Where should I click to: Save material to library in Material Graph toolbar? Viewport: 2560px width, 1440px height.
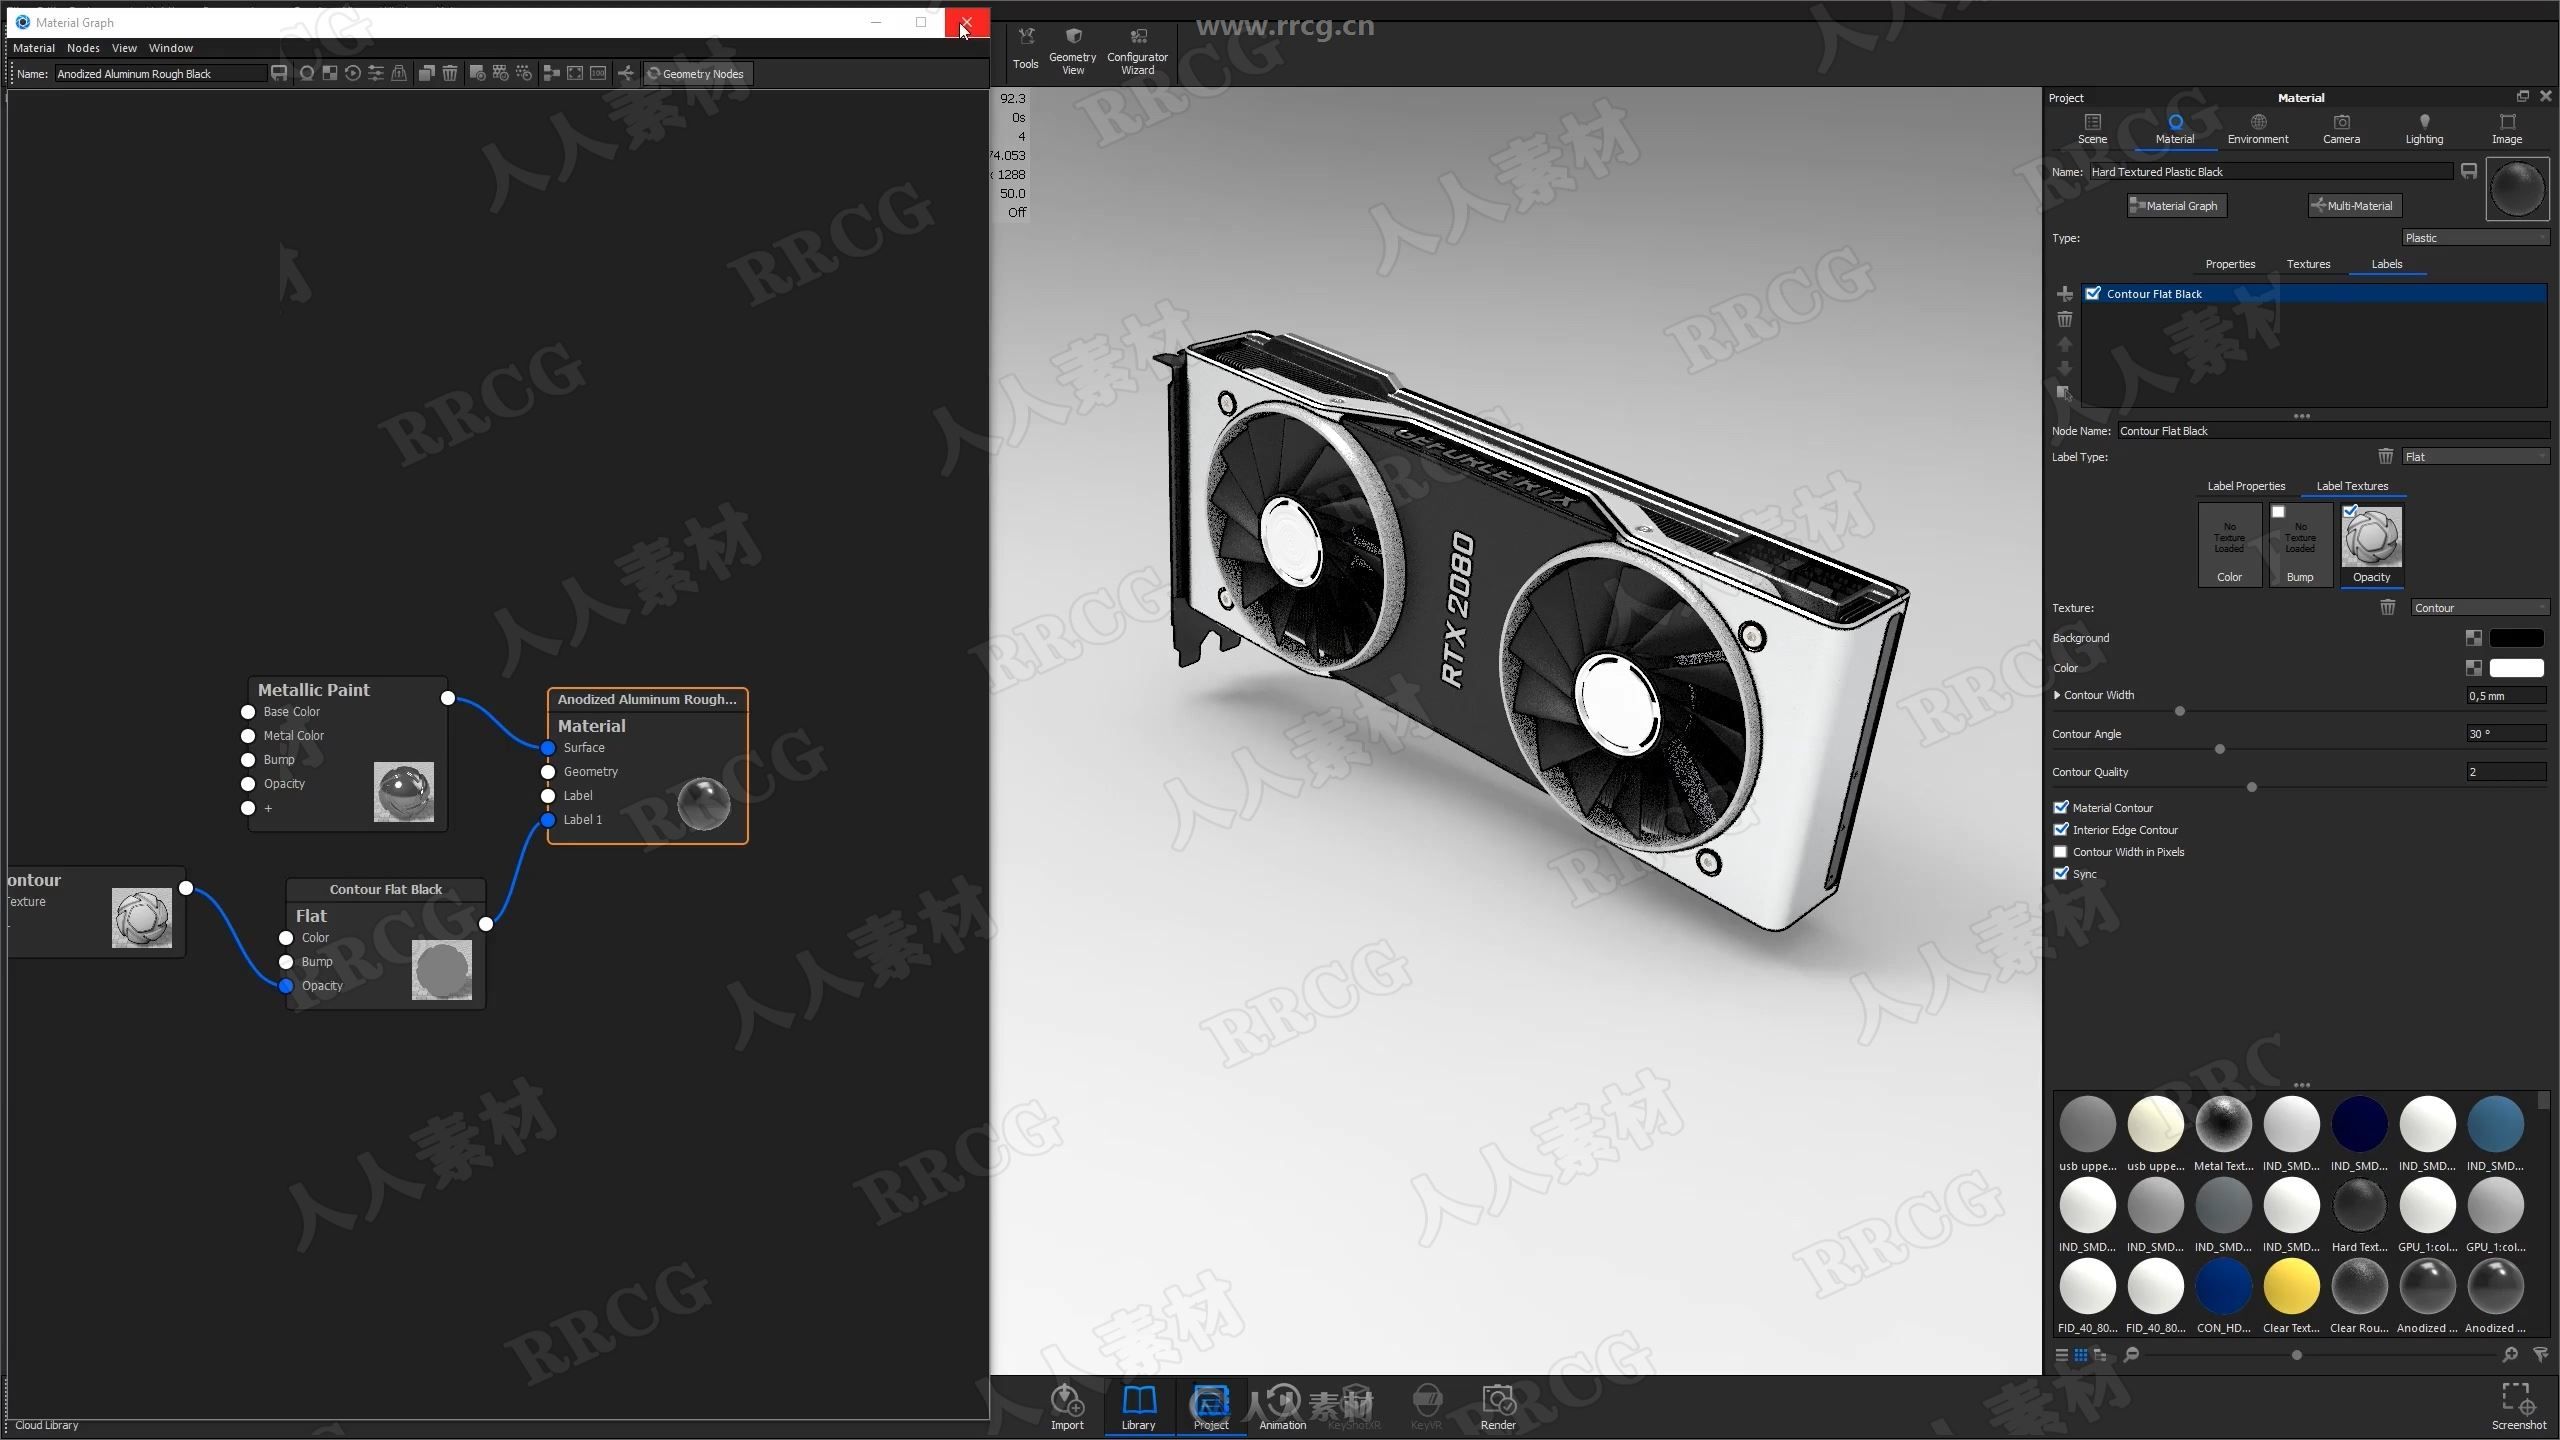click(x=279, y=73)
